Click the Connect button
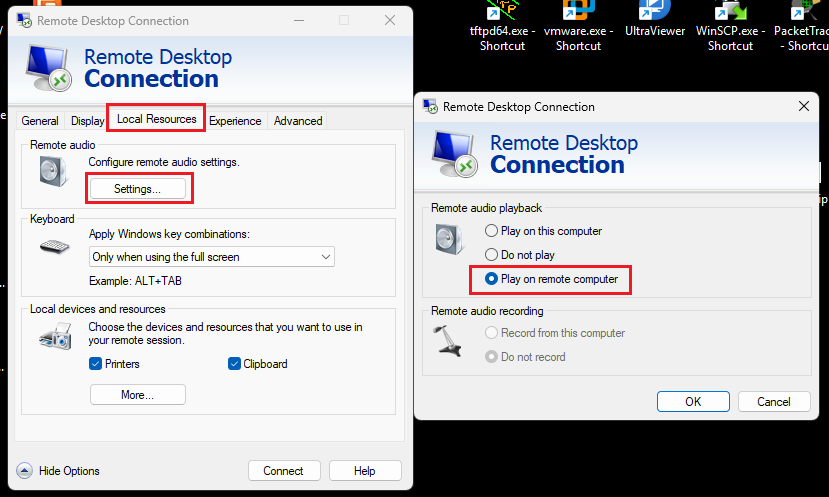This screenshot has height=497, width=829. tap(284, 471)
